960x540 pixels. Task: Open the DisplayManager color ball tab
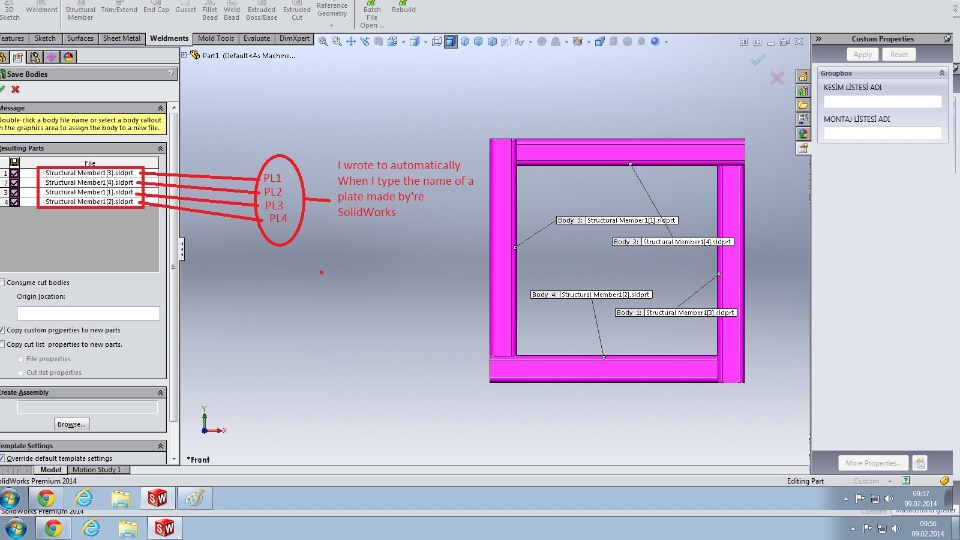(x=69, y=57)
